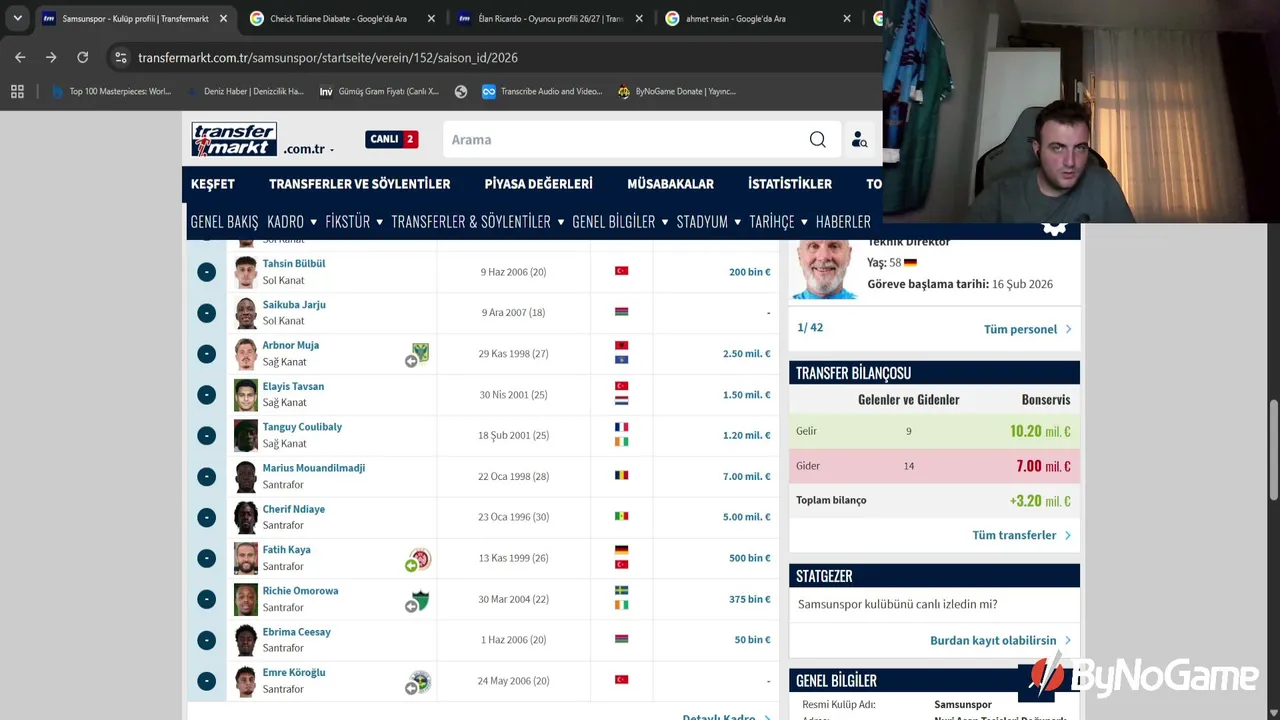Open Richie Omorowa's player profile link
1280x720 pixels.
pos(300,591)
